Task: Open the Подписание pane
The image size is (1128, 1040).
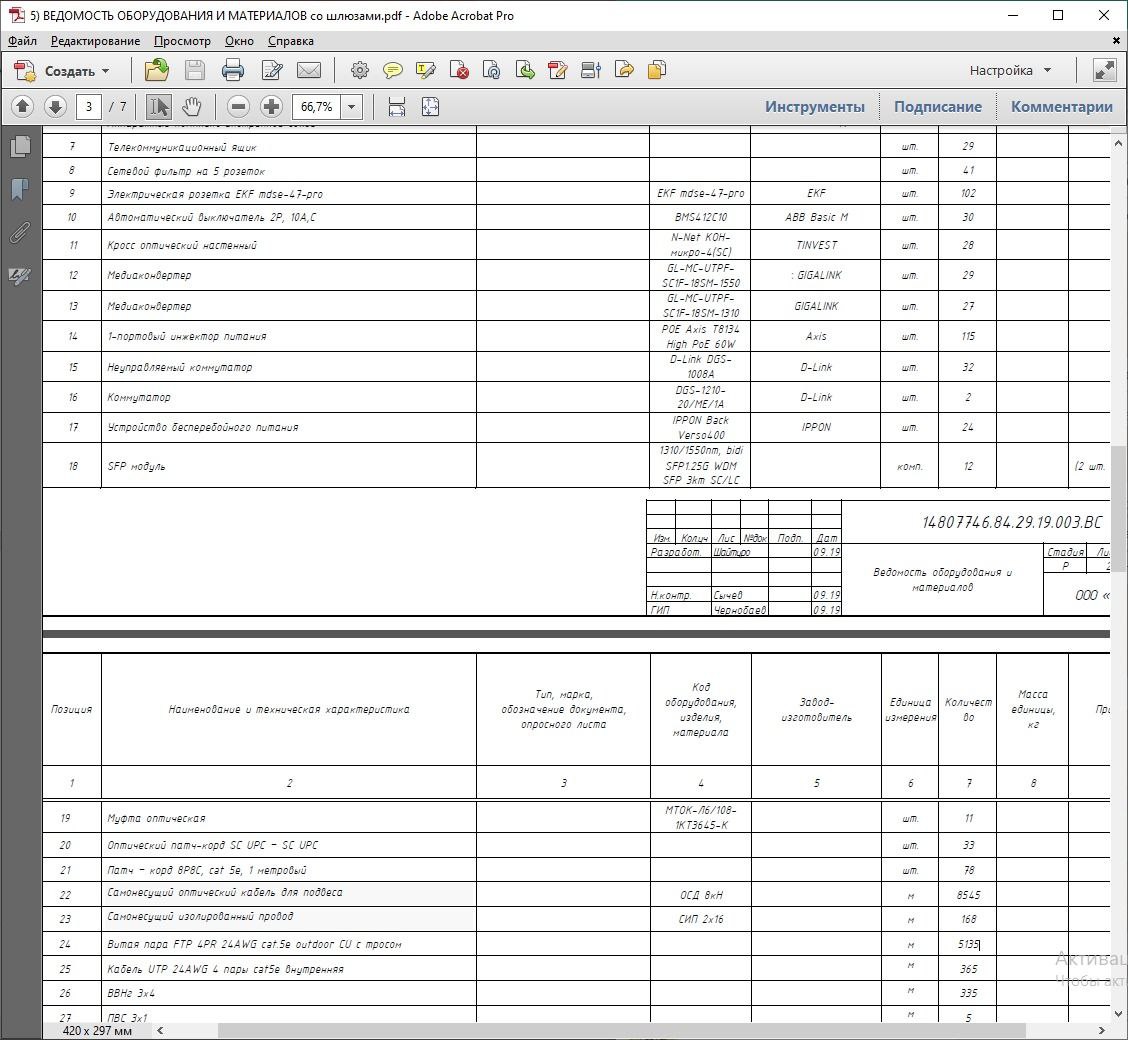Action: [937, 106]
